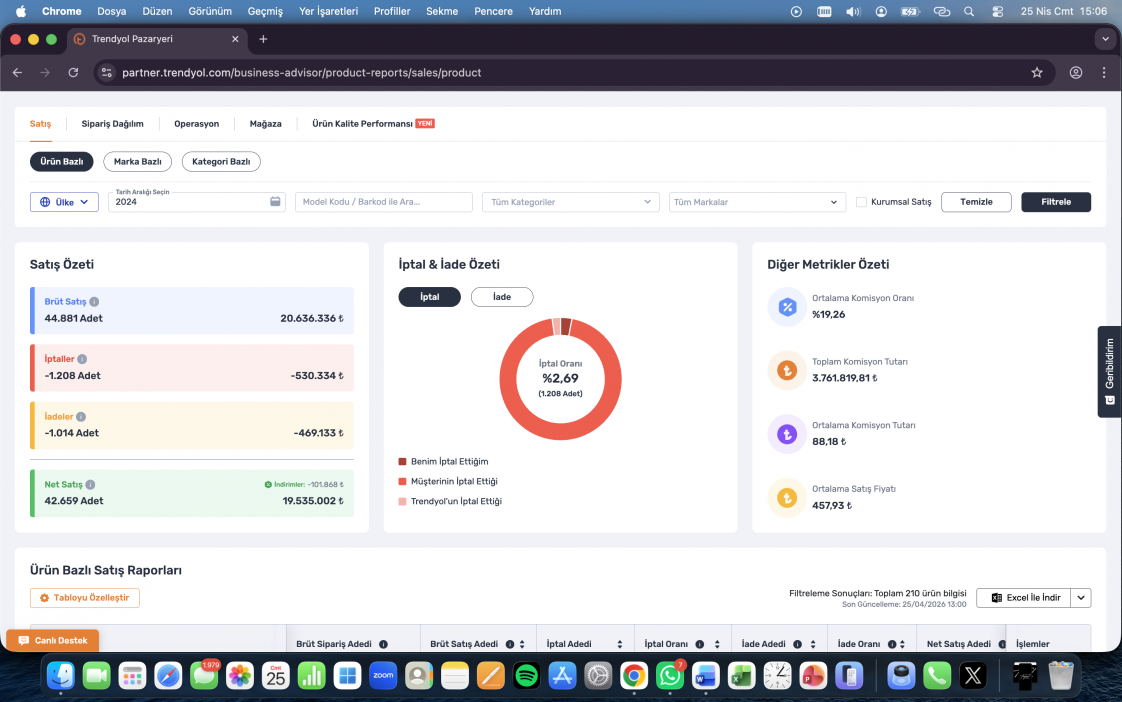Select the Ürün Bazlı report pill
This screenshot has height=702, width=1122.
point(62,162)
